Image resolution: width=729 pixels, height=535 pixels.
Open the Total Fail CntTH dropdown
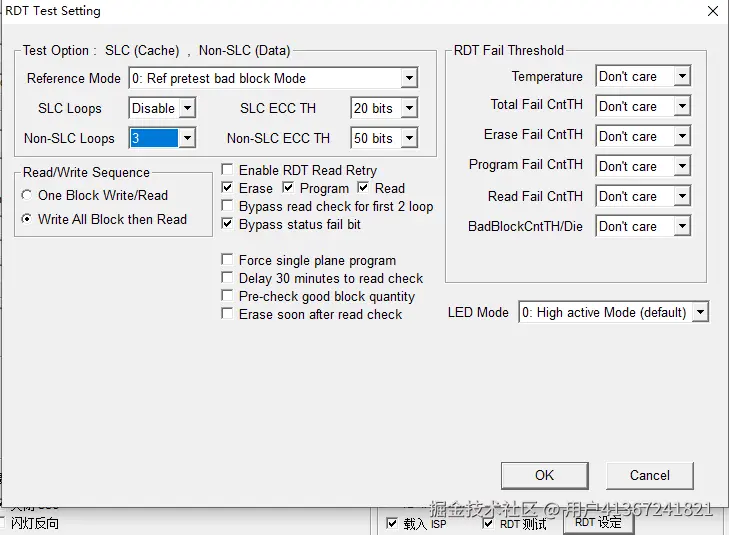682,106
